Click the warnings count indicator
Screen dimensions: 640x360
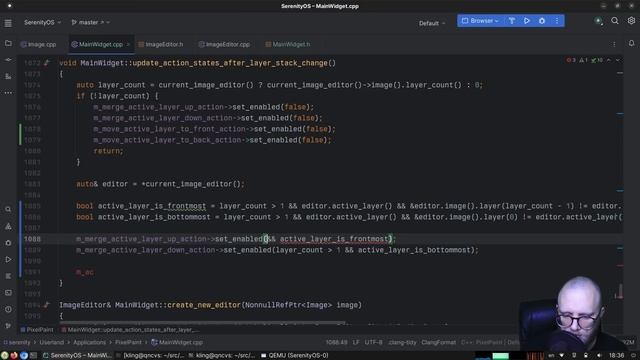(x=584, y=60)
